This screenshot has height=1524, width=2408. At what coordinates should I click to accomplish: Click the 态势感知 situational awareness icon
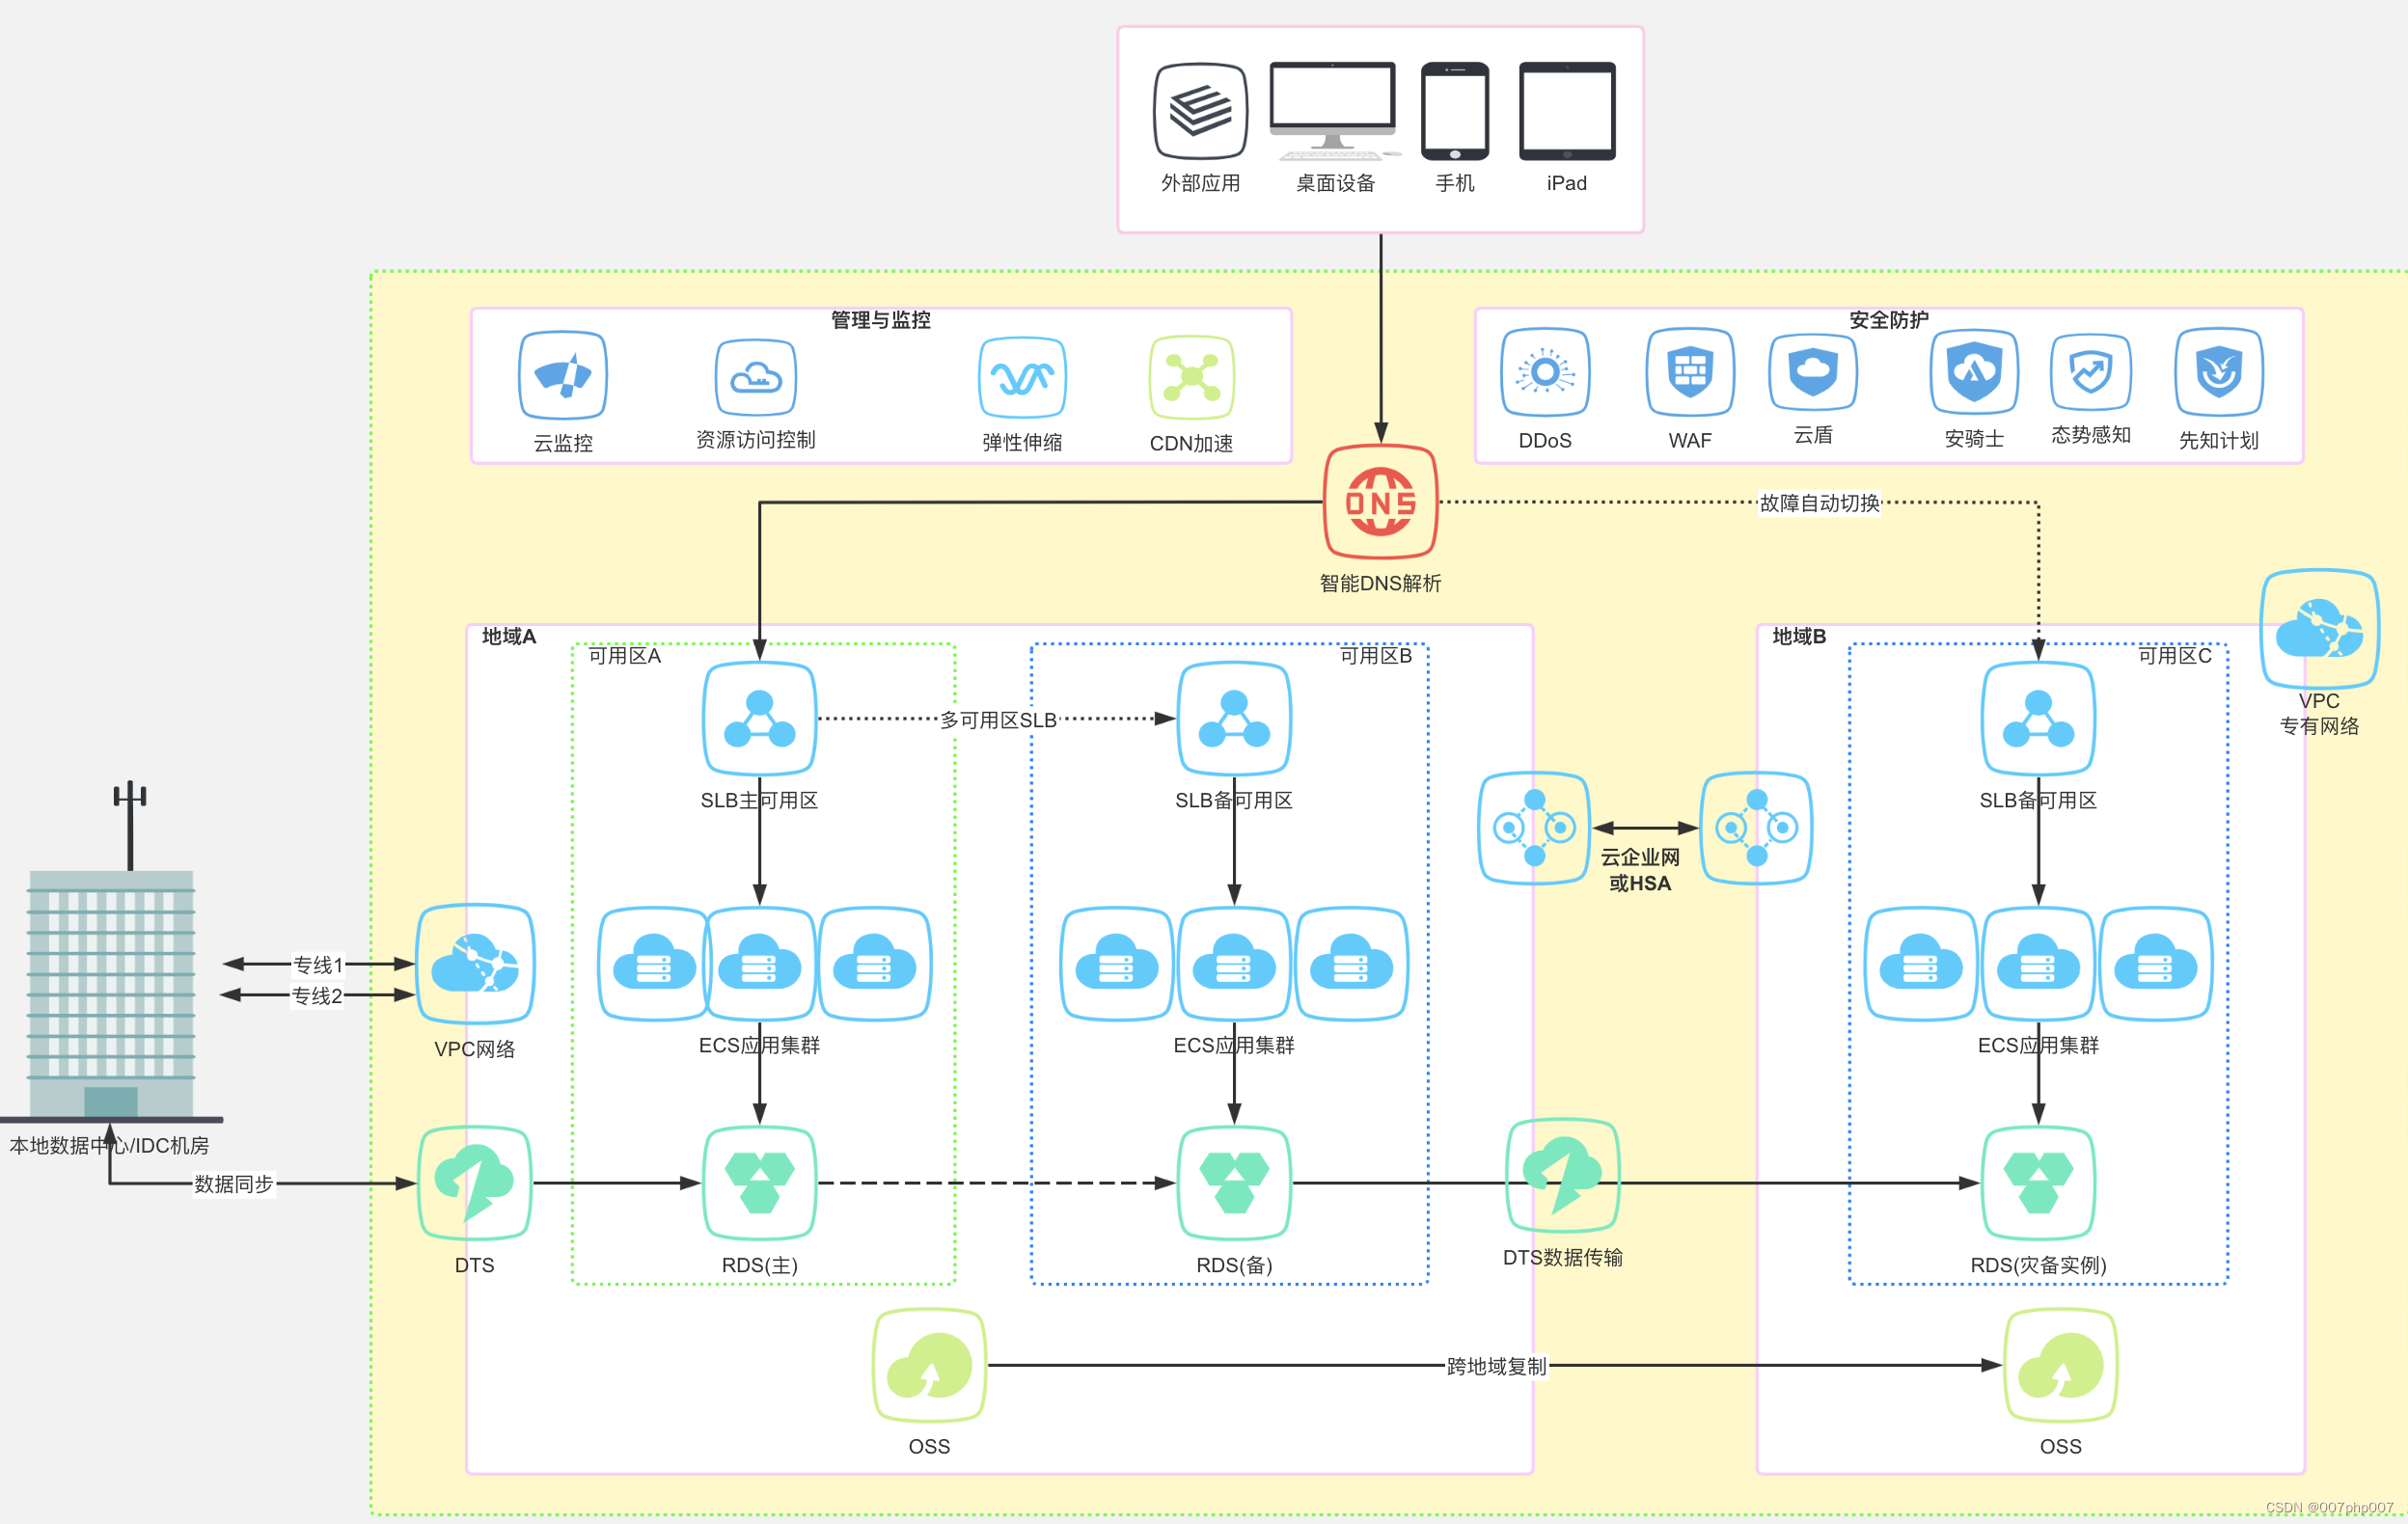pos(2090,372)
